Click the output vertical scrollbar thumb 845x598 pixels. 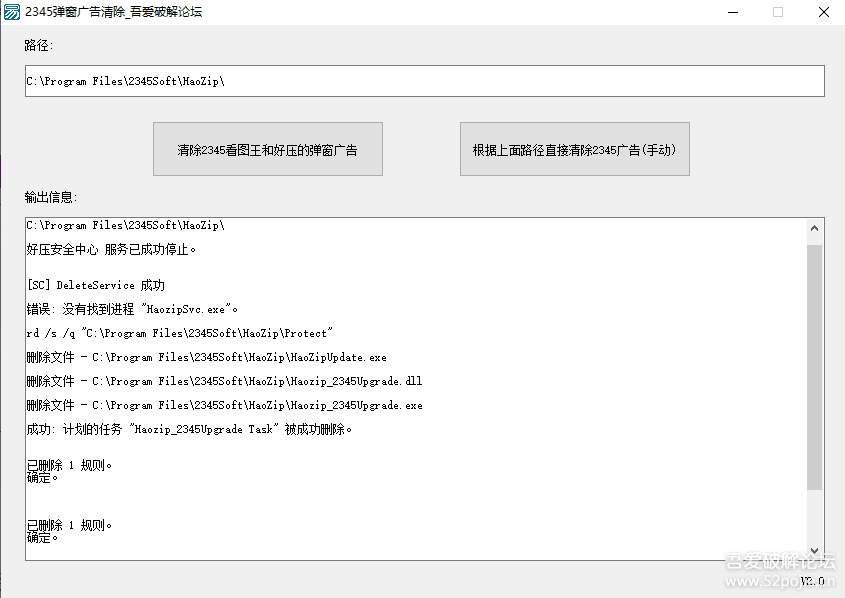(x=814, y=367)
